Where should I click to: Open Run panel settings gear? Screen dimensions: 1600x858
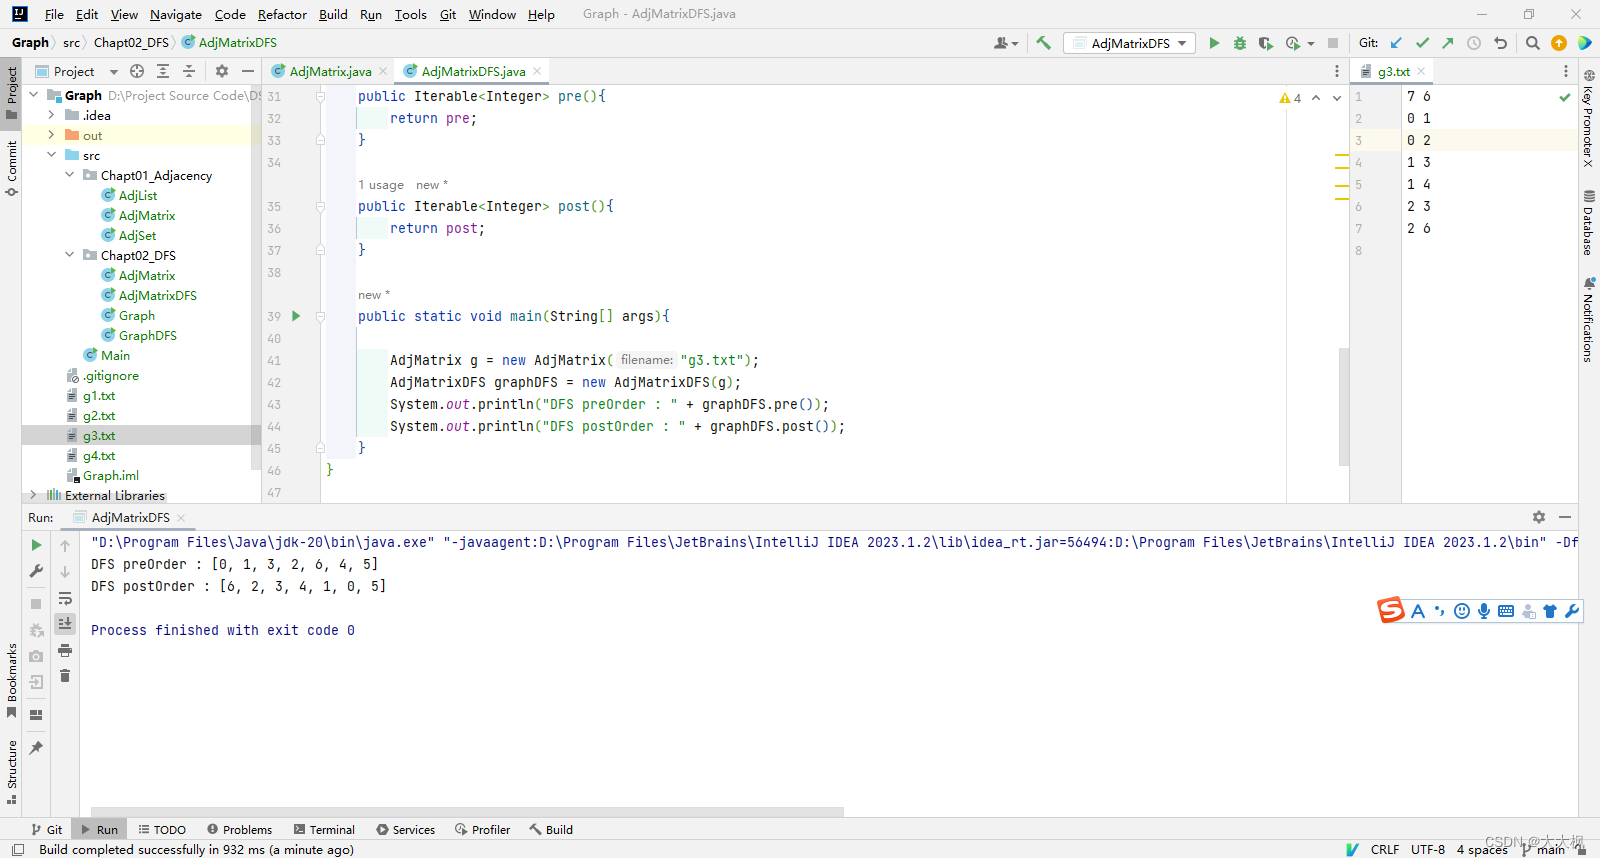[1539, 517]
